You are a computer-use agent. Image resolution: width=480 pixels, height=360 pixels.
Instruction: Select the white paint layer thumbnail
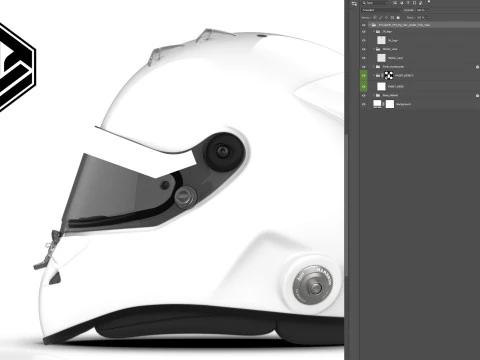tap(381, 86)
